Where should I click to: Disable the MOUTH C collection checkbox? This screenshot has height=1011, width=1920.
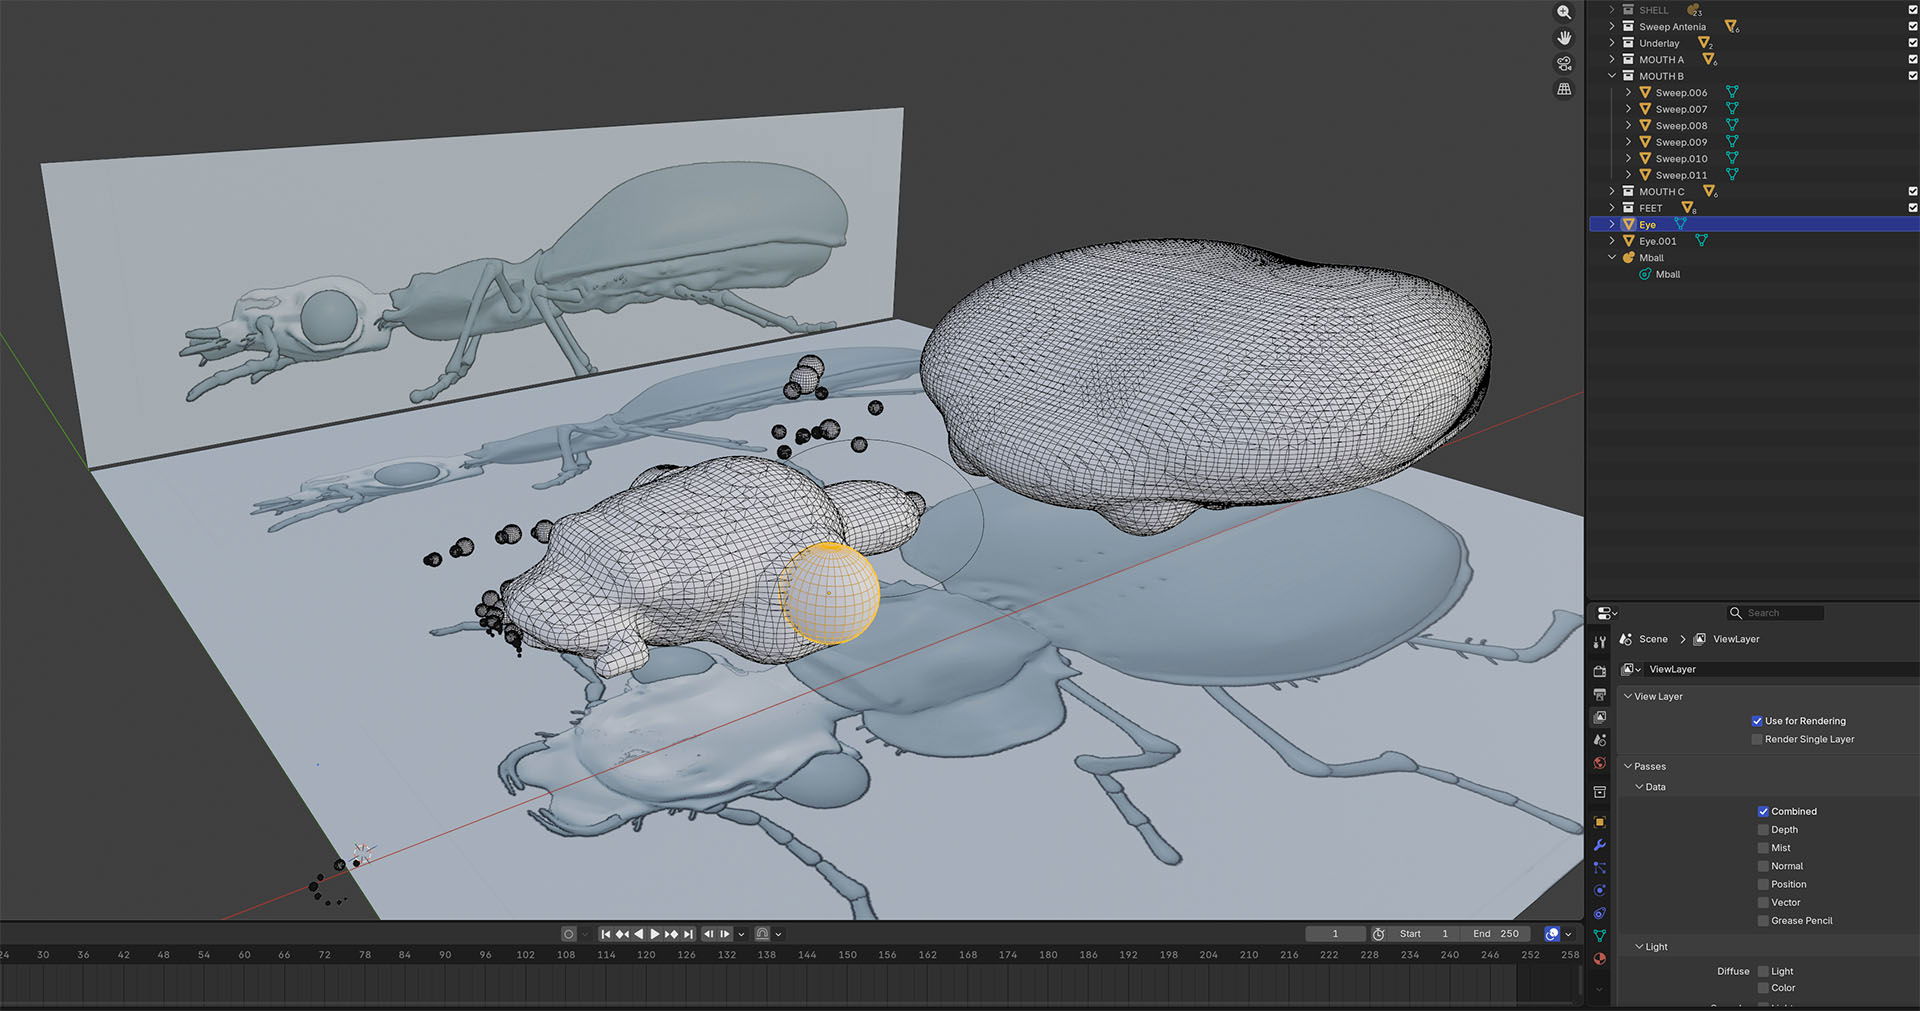tap(1912, 191)
